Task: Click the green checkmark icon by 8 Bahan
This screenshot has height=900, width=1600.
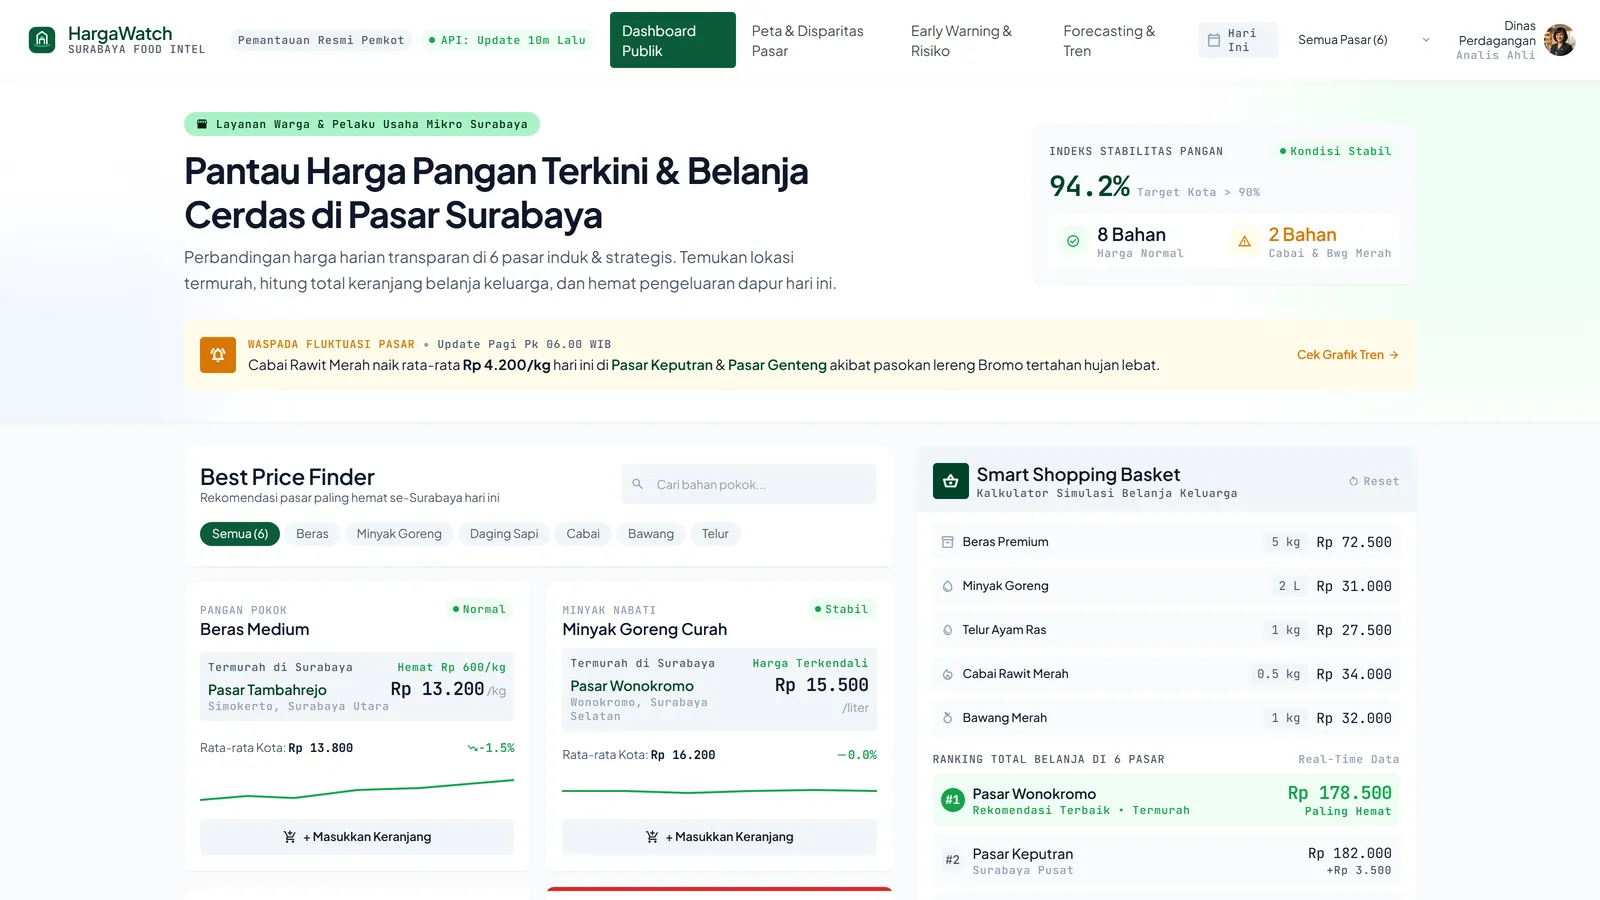Action: [x=1073, y=241]
